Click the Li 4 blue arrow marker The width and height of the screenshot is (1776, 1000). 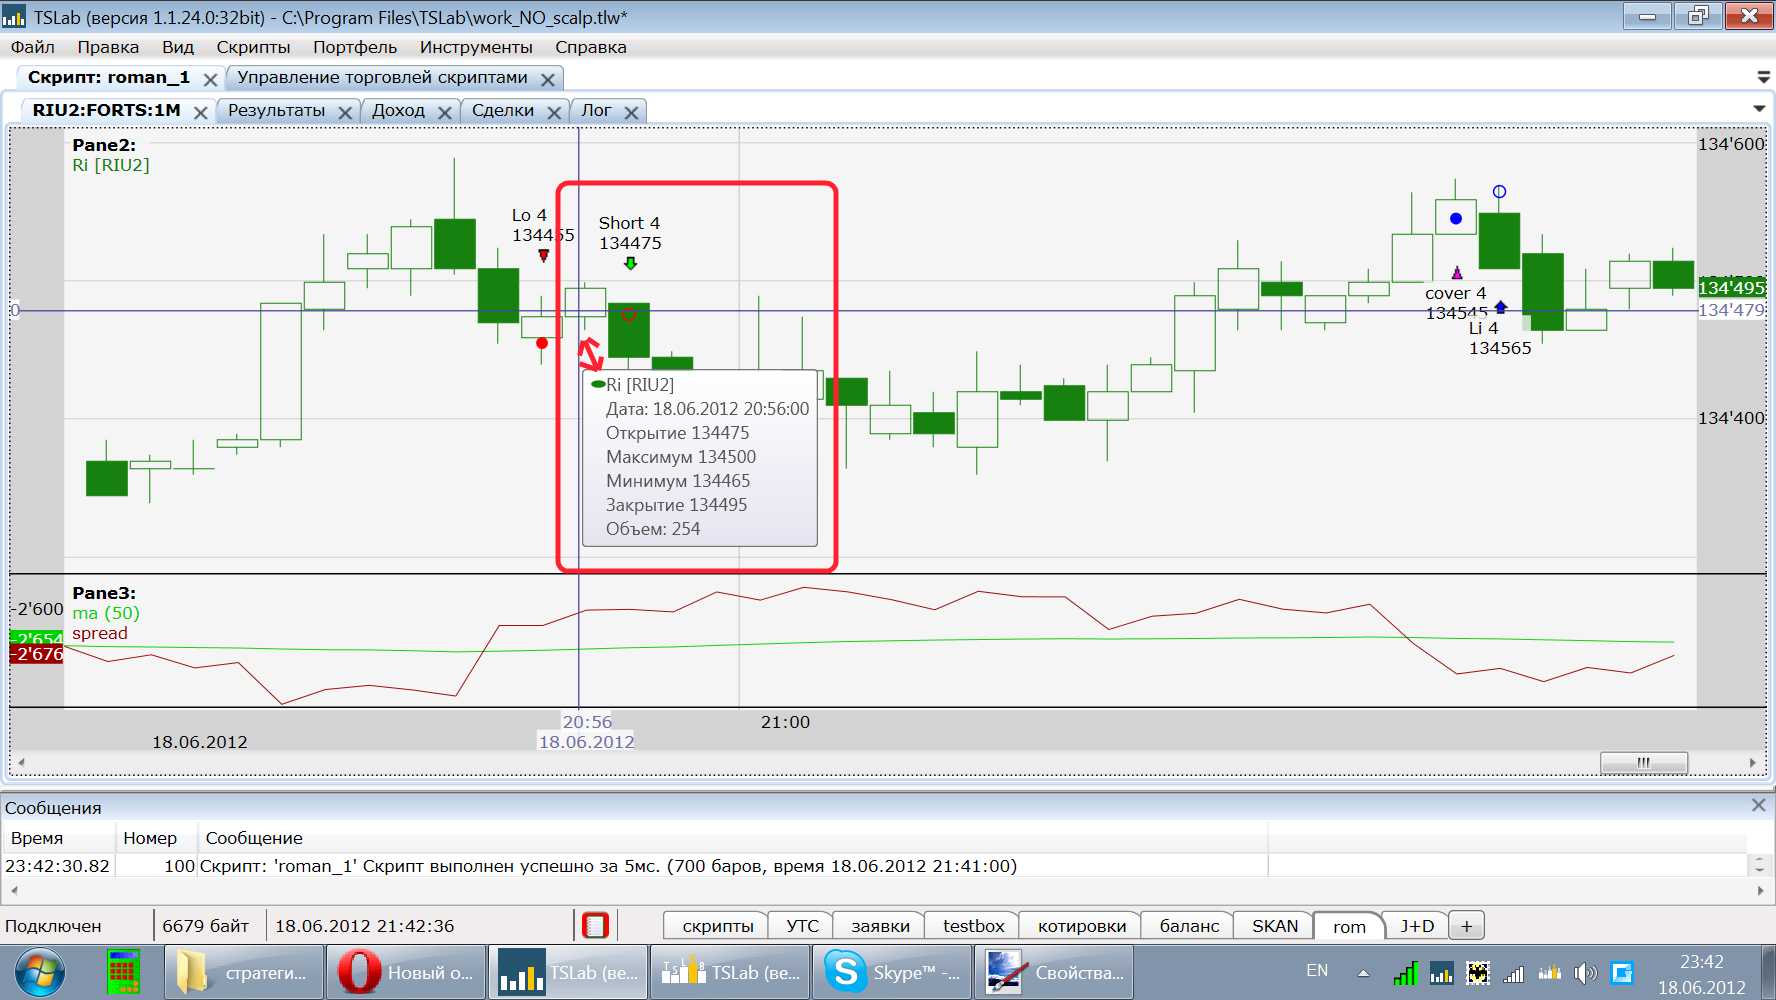pyautogui.click(x=1500, y=307)
